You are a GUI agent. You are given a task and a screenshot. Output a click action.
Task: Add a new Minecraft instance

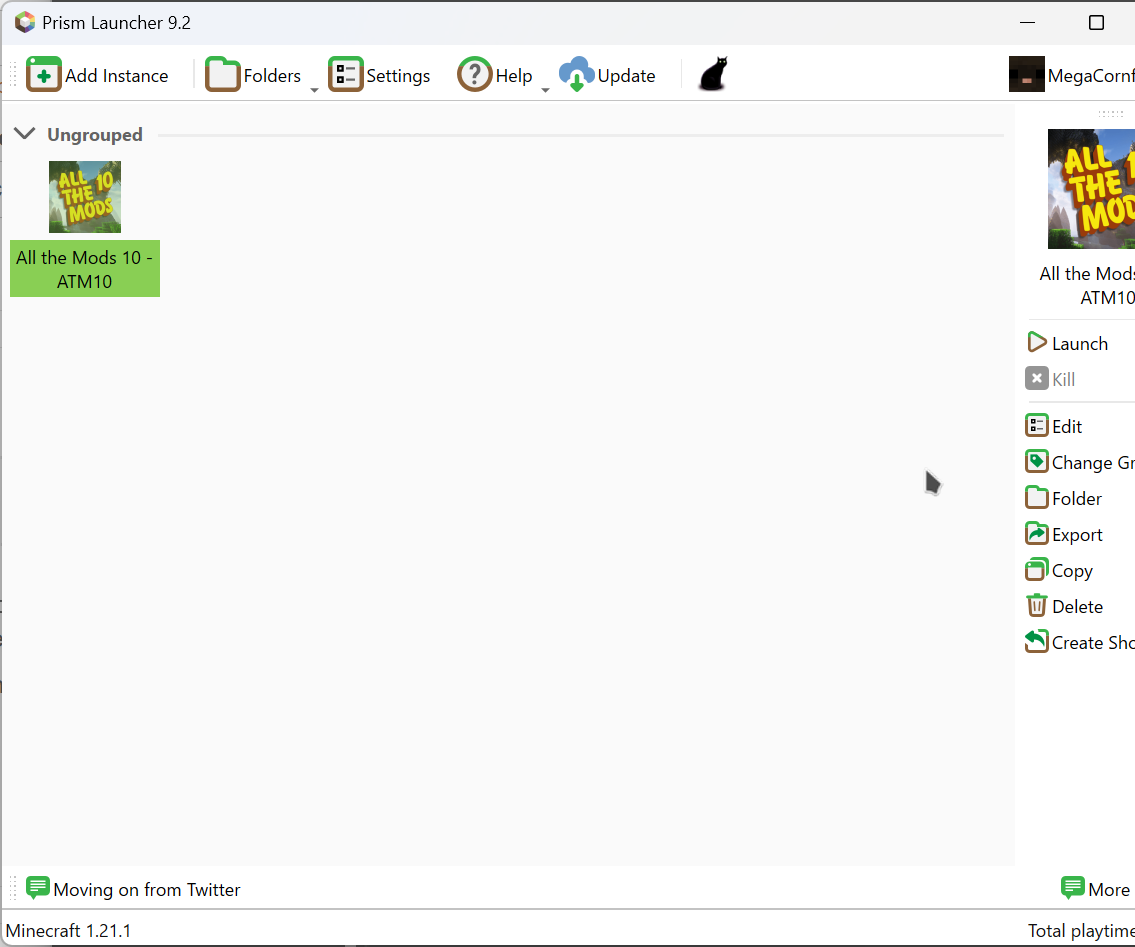[x=96, y=74]
